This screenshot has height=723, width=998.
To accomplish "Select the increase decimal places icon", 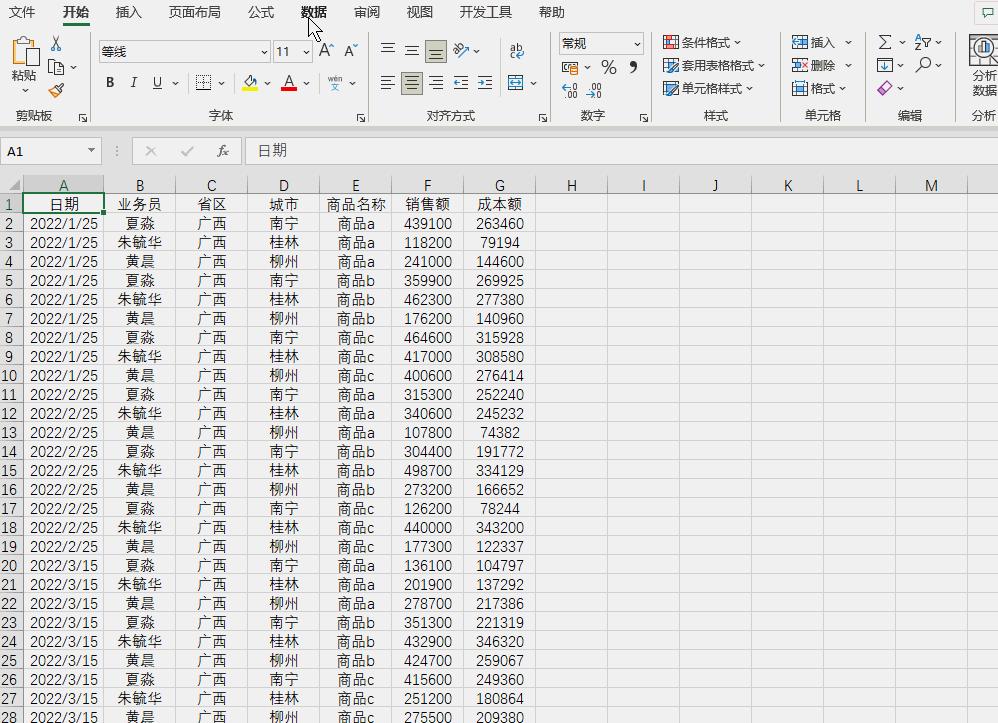I will coord(569,90).
